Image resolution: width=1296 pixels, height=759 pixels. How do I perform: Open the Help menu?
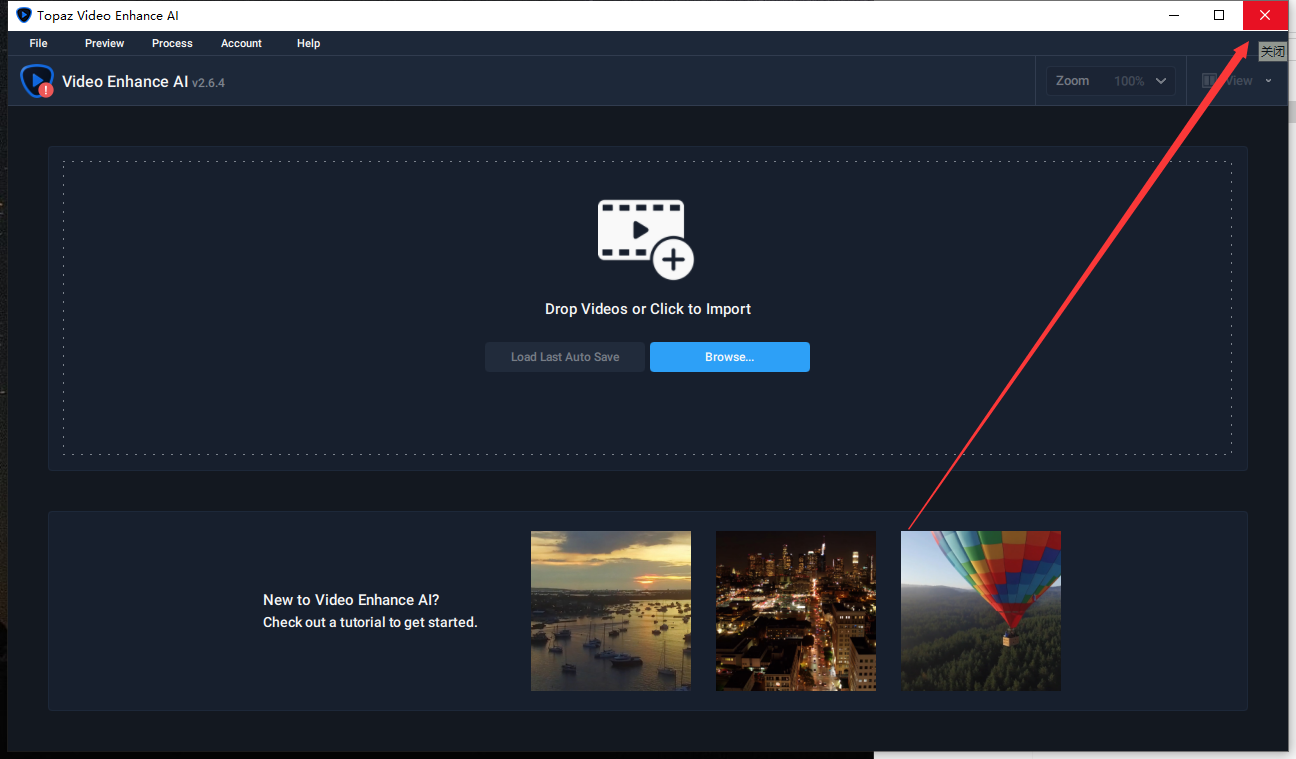pos(308,43)
